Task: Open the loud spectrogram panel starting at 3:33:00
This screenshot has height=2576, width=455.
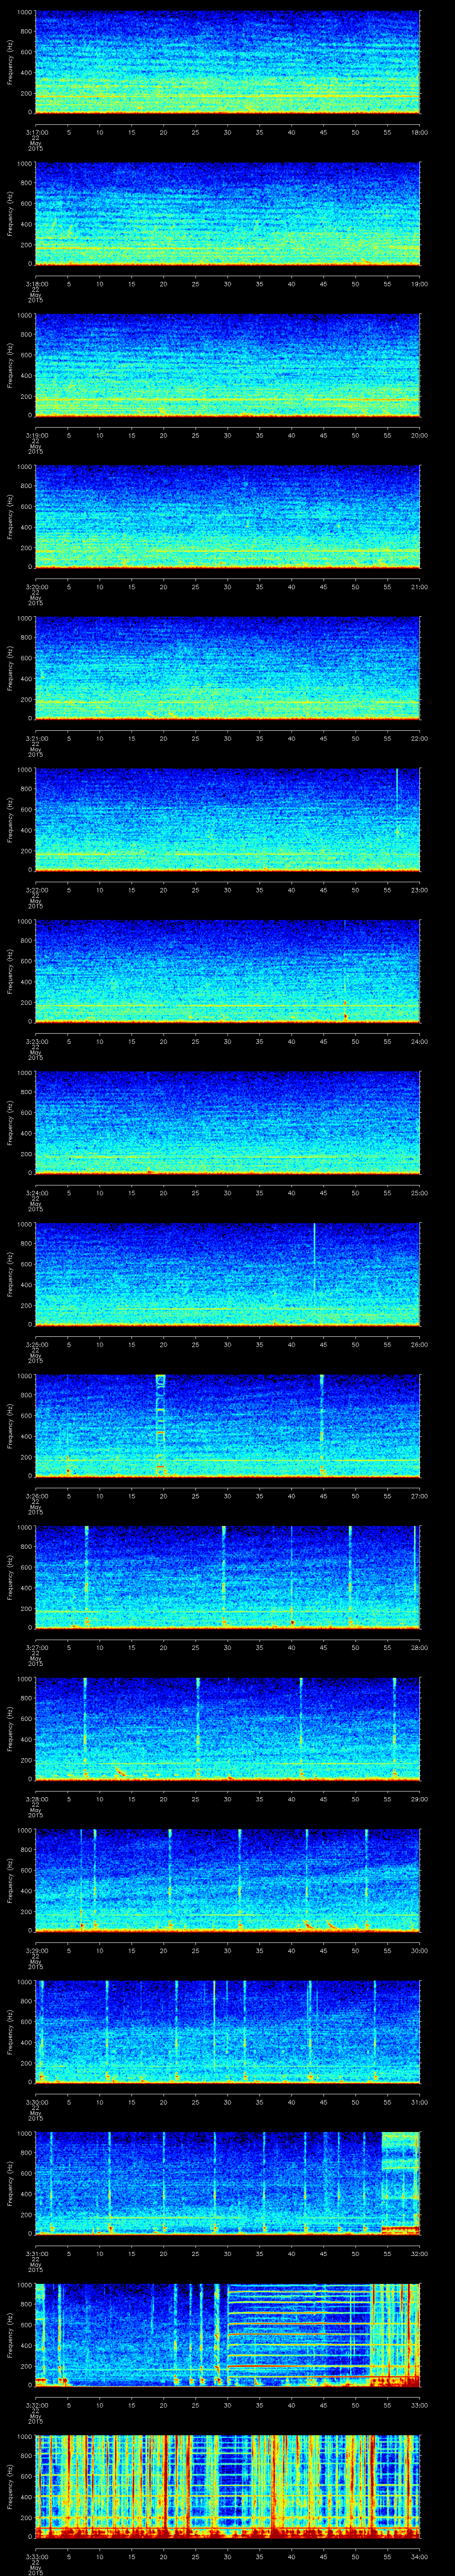Action: click(228, 2487)
